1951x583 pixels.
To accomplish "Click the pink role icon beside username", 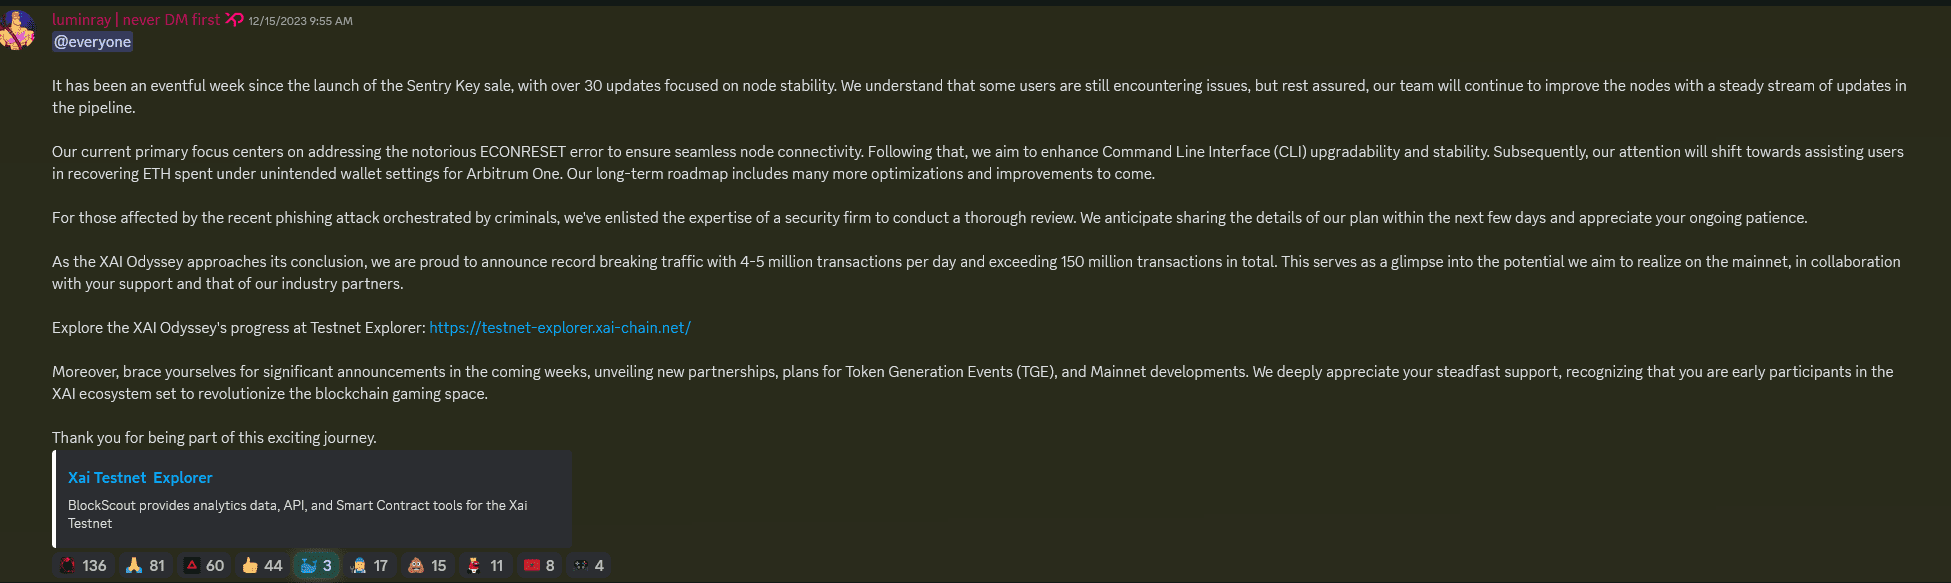I will (x=234, y=20).
